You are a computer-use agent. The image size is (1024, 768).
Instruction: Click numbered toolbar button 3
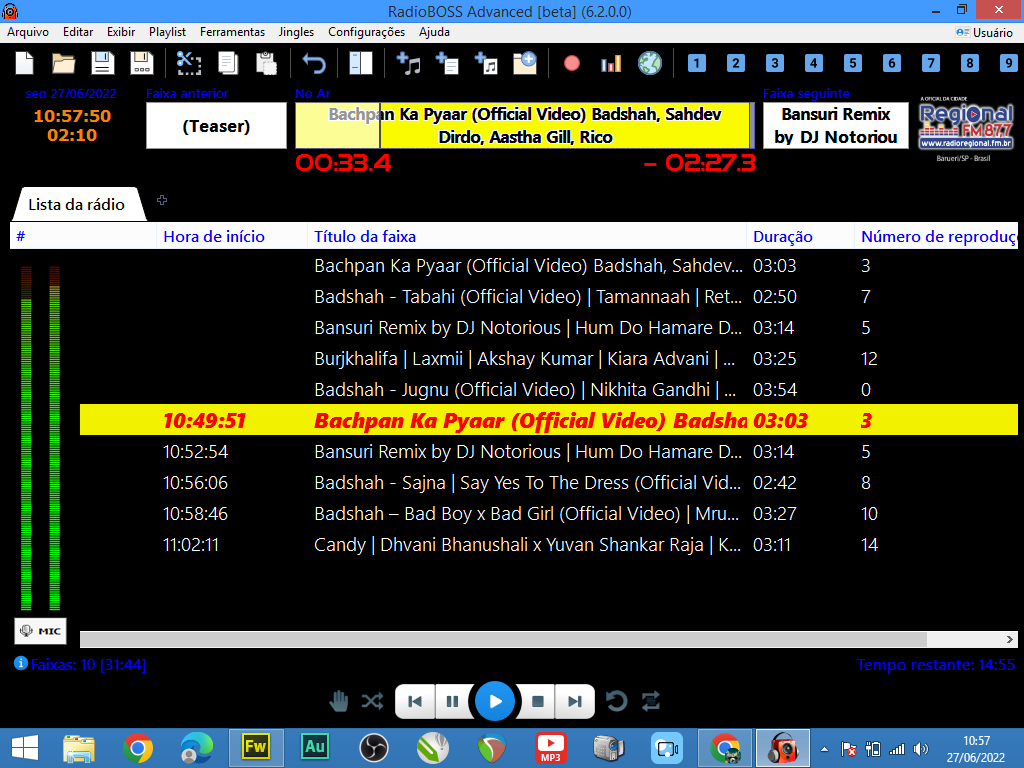coord(775,63)
